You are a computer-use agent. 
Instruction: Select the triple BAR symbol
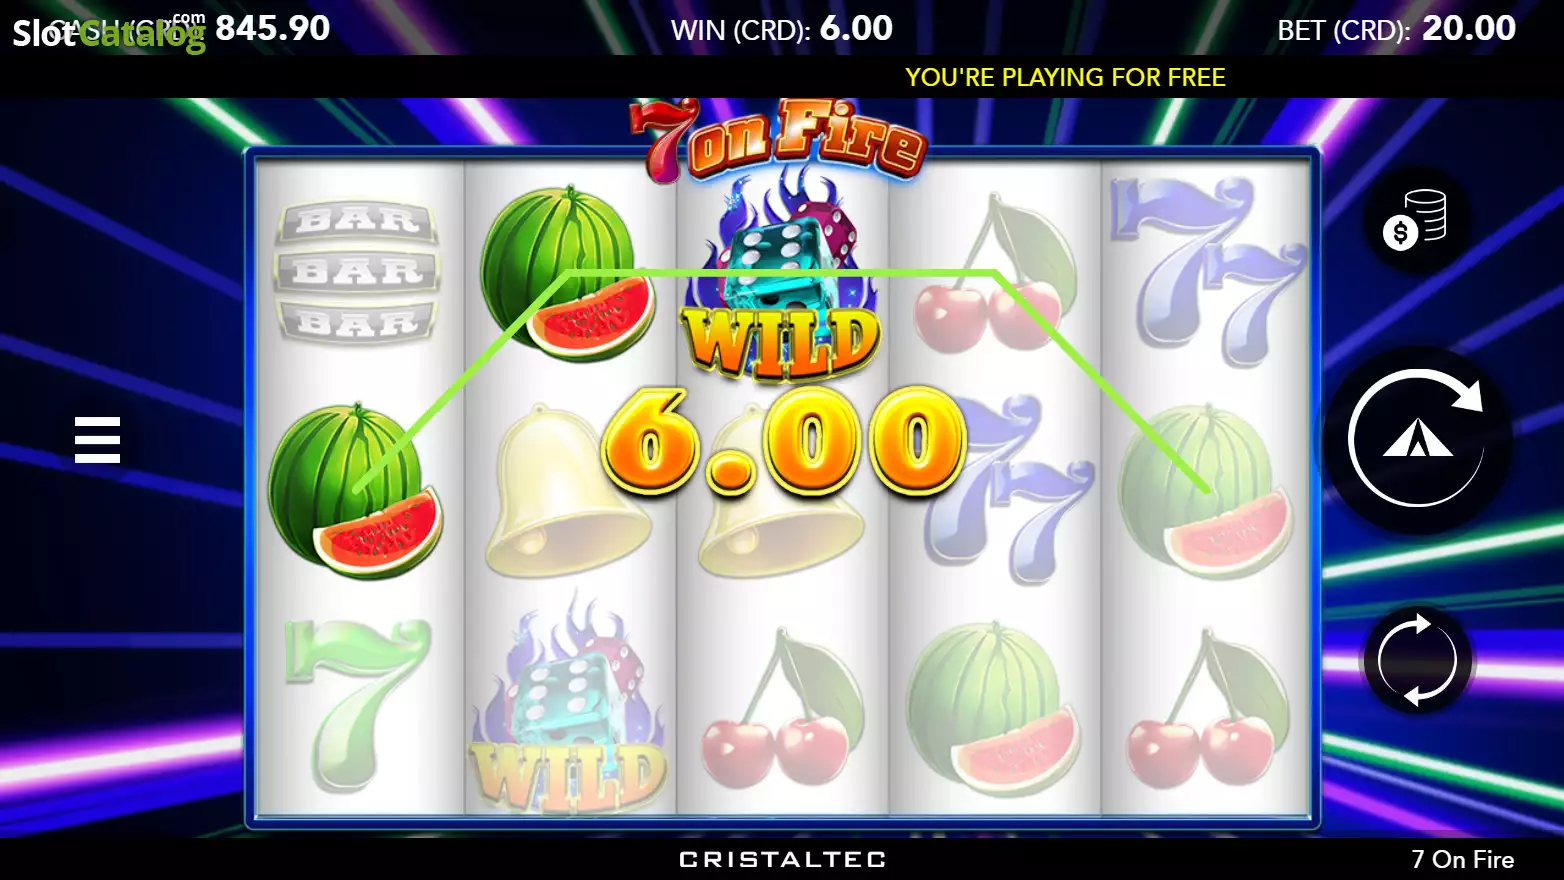coord(358,270)
